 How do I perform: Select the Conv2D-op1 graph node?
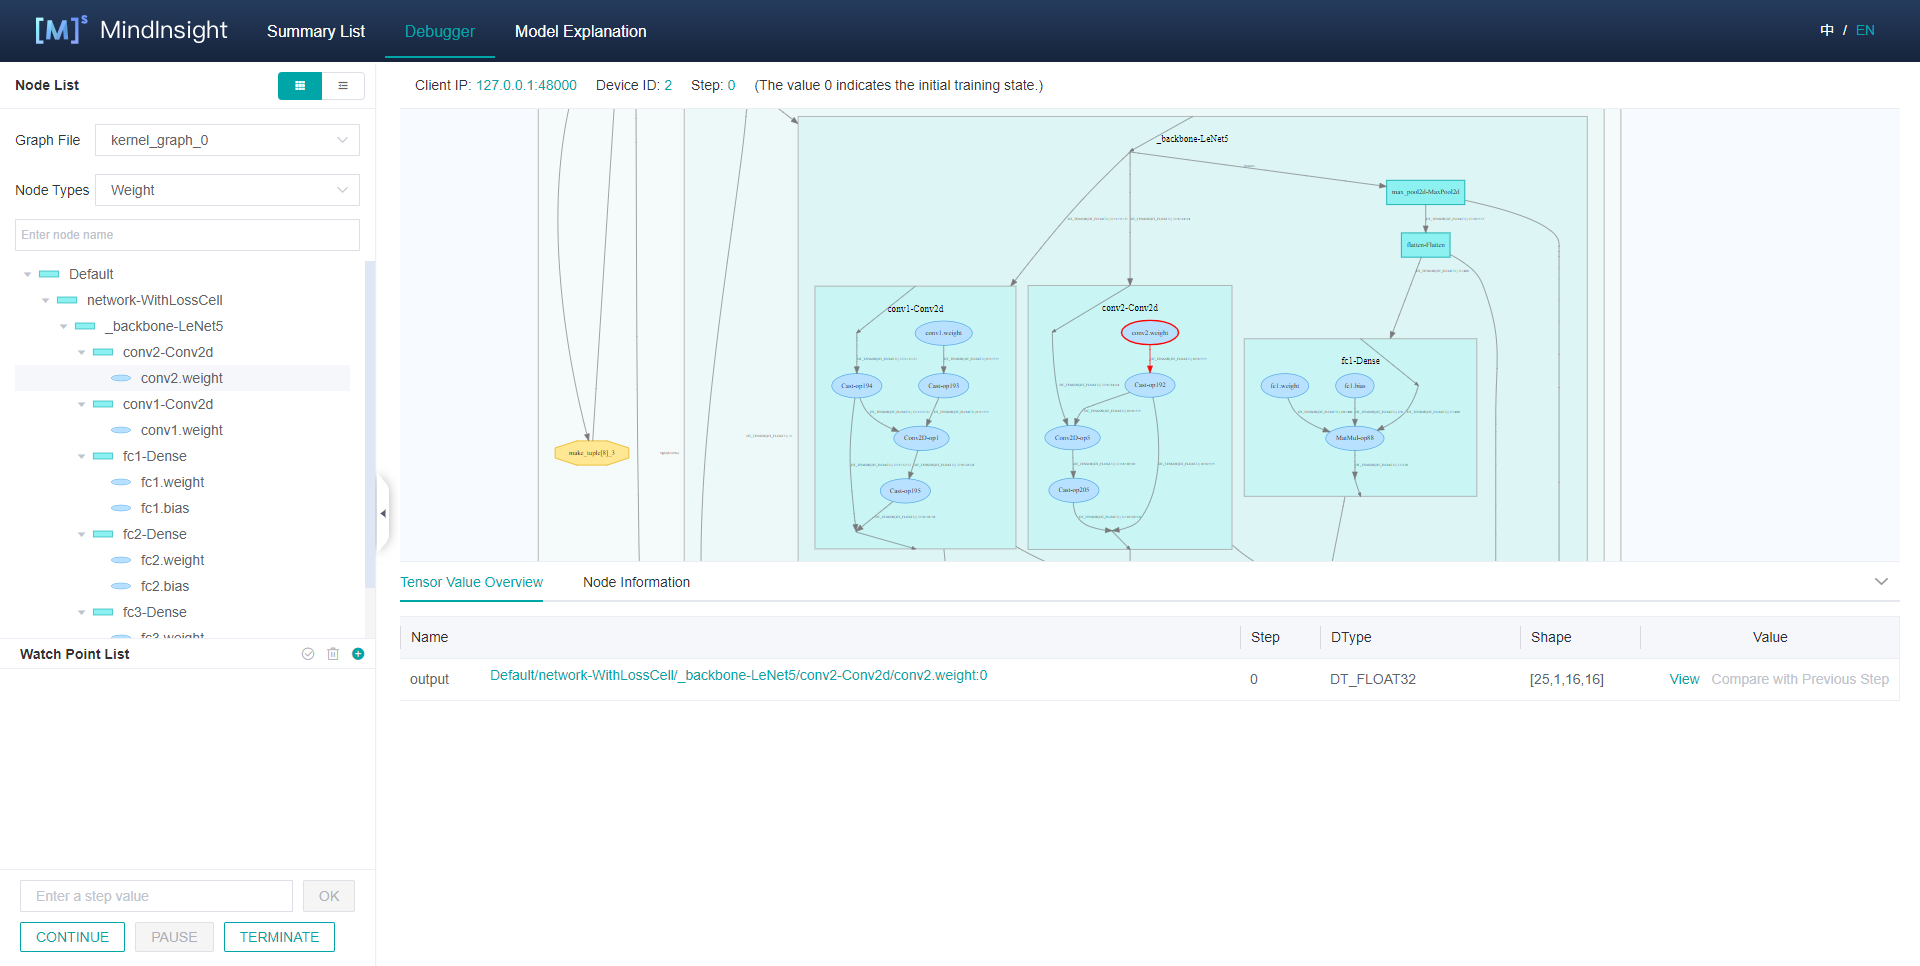tap(920, 438)
